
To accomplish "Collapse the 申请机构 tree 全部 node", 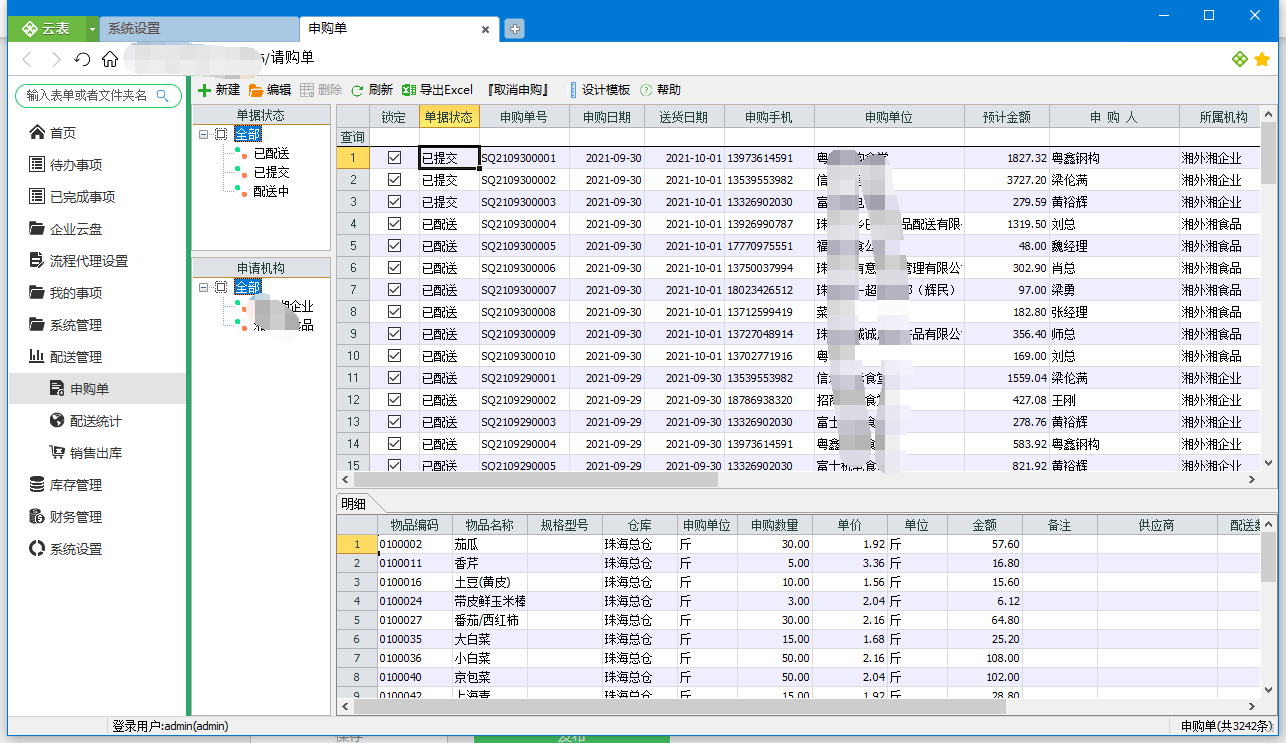I will (x=204, y=287).
